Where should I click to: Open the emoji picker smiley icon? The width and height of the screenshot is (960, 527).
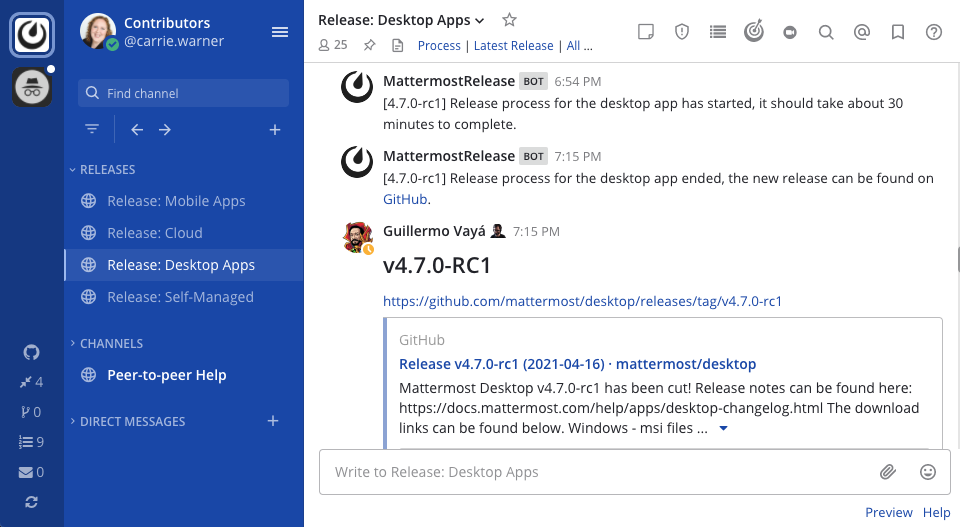(x=927, y=472)
